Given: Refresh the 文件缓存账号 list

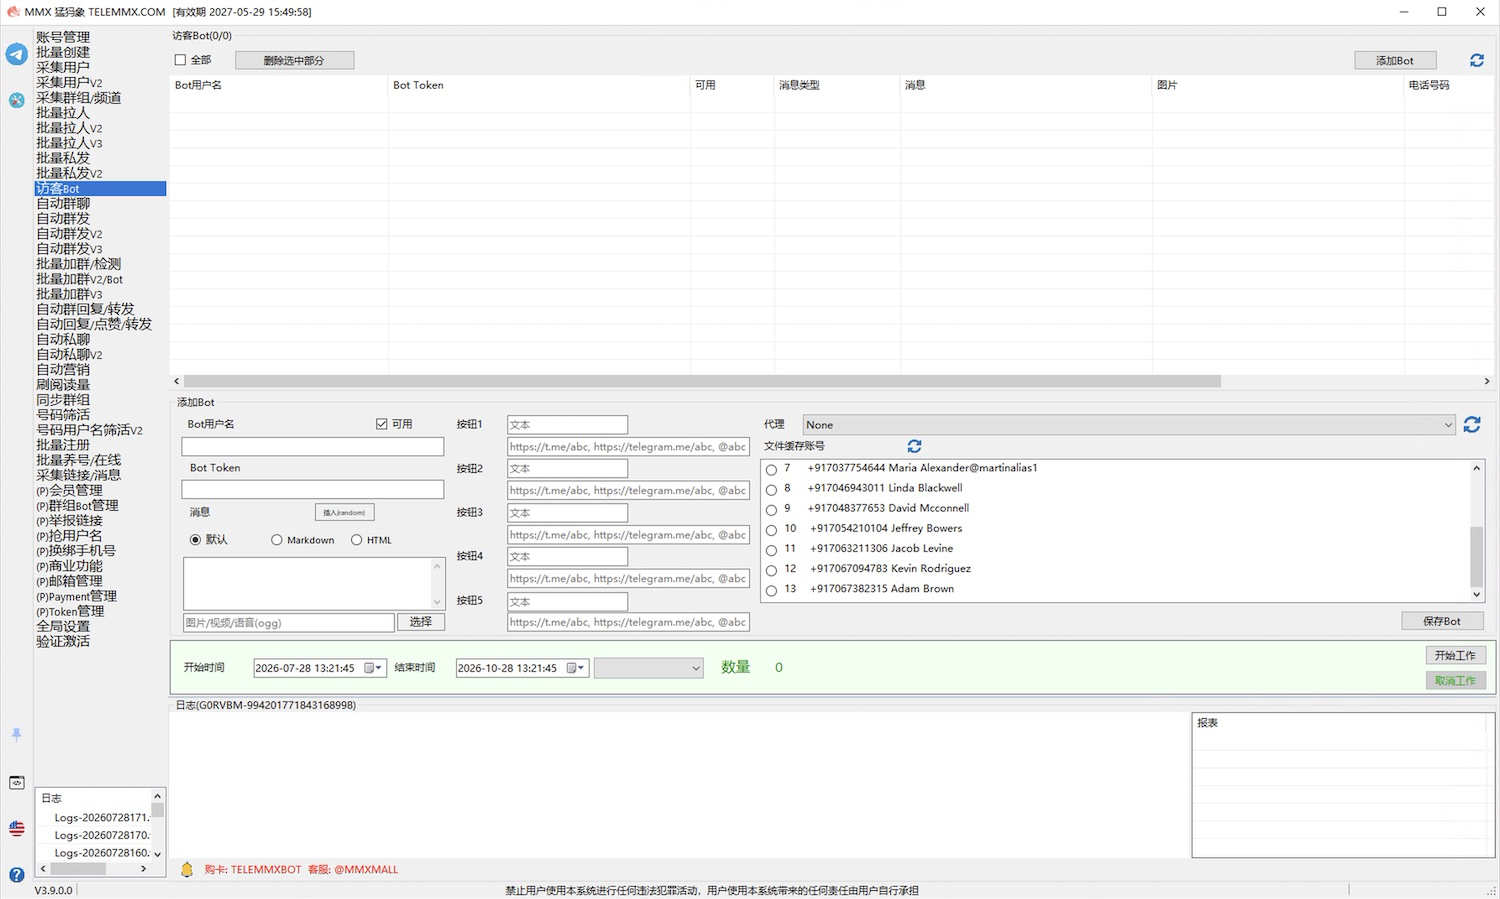Looking at the screenshot, I should [914, 446].
